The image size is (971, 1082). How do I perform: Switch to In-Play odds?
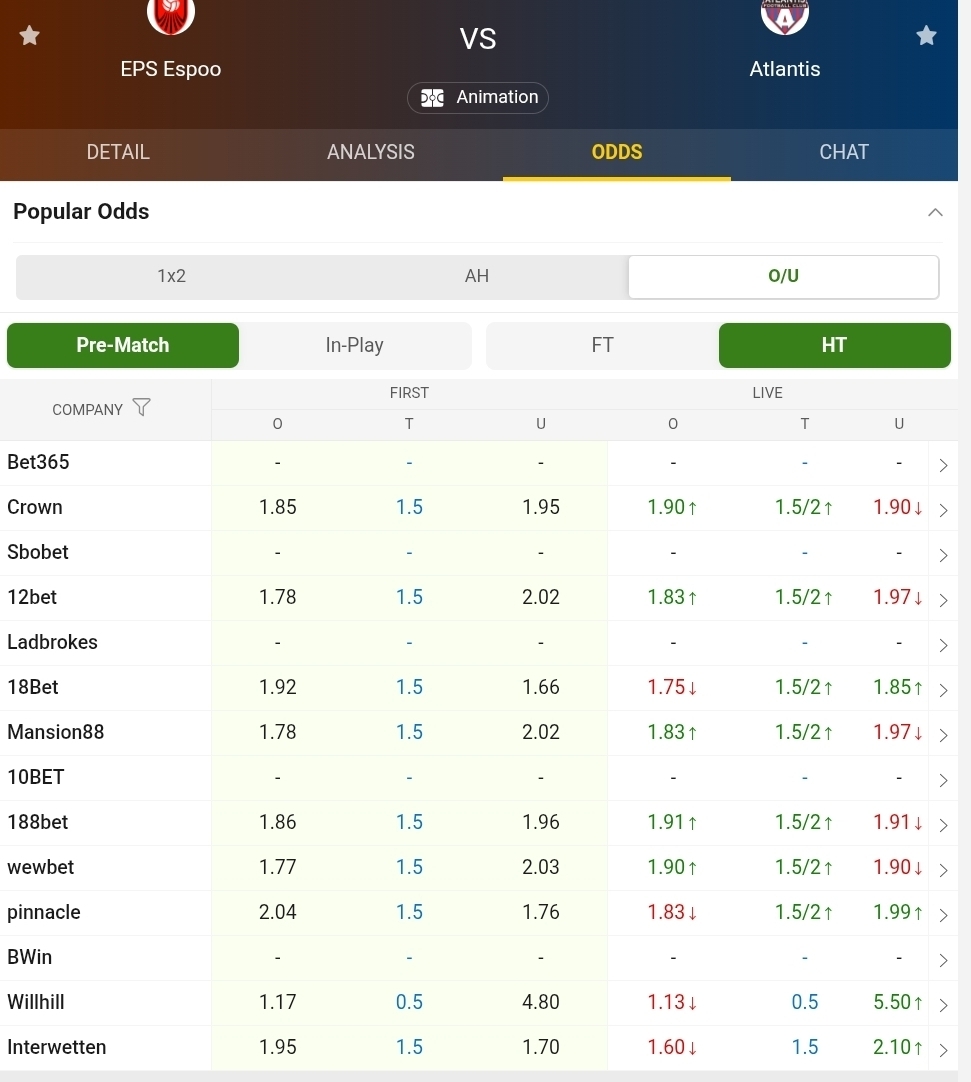pyautogui.click(x=354, y=345)
